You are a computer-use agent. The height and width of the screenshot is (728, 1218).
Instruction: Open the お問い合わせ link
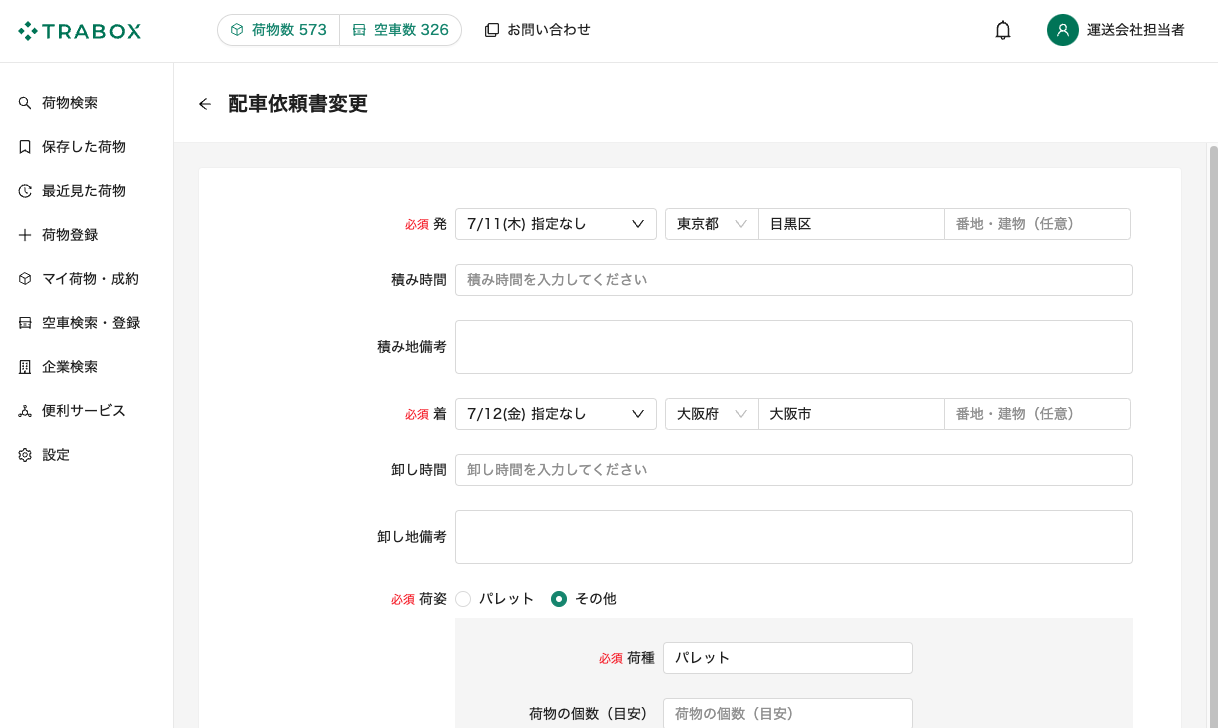coord(538,30)
